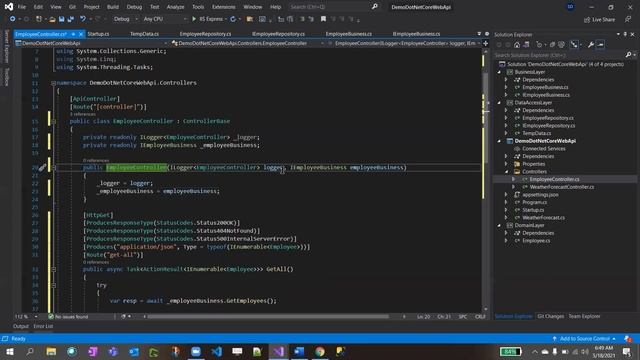Open the class navigation dropdown showing Controllers.EmployeeController
This screenshot has height=360, width=640.
248,43
